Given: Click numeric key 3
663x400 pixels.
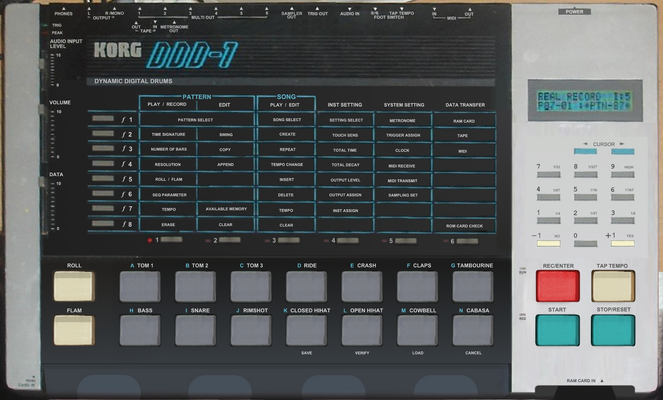Looking at the screenshot, I should [x=622, y=220].
